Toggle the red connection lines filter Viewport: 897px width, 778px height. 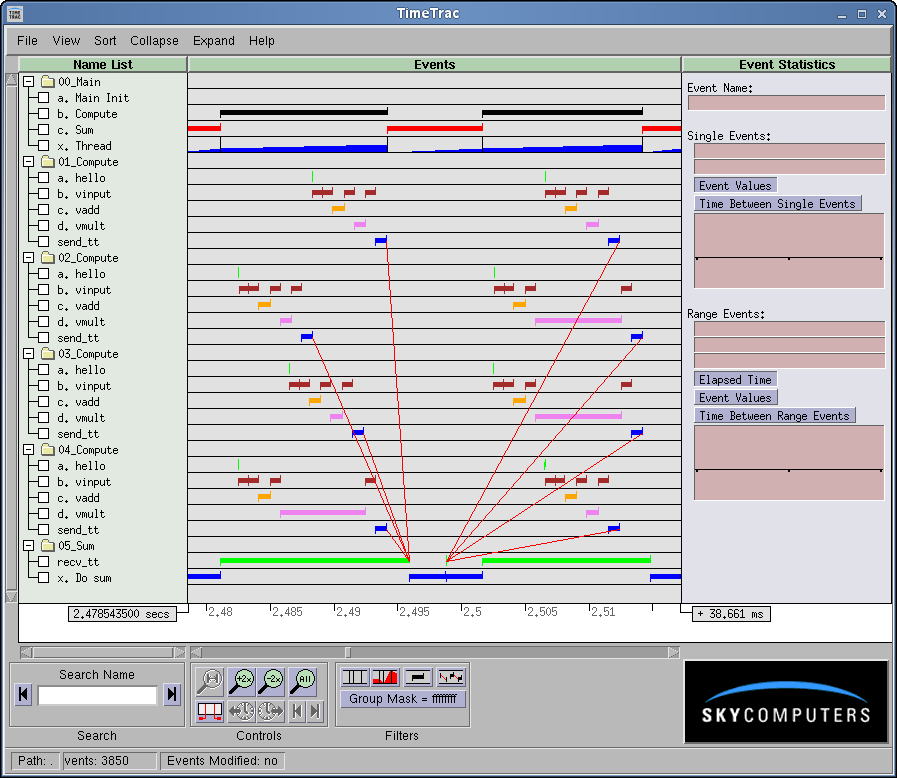450,677
